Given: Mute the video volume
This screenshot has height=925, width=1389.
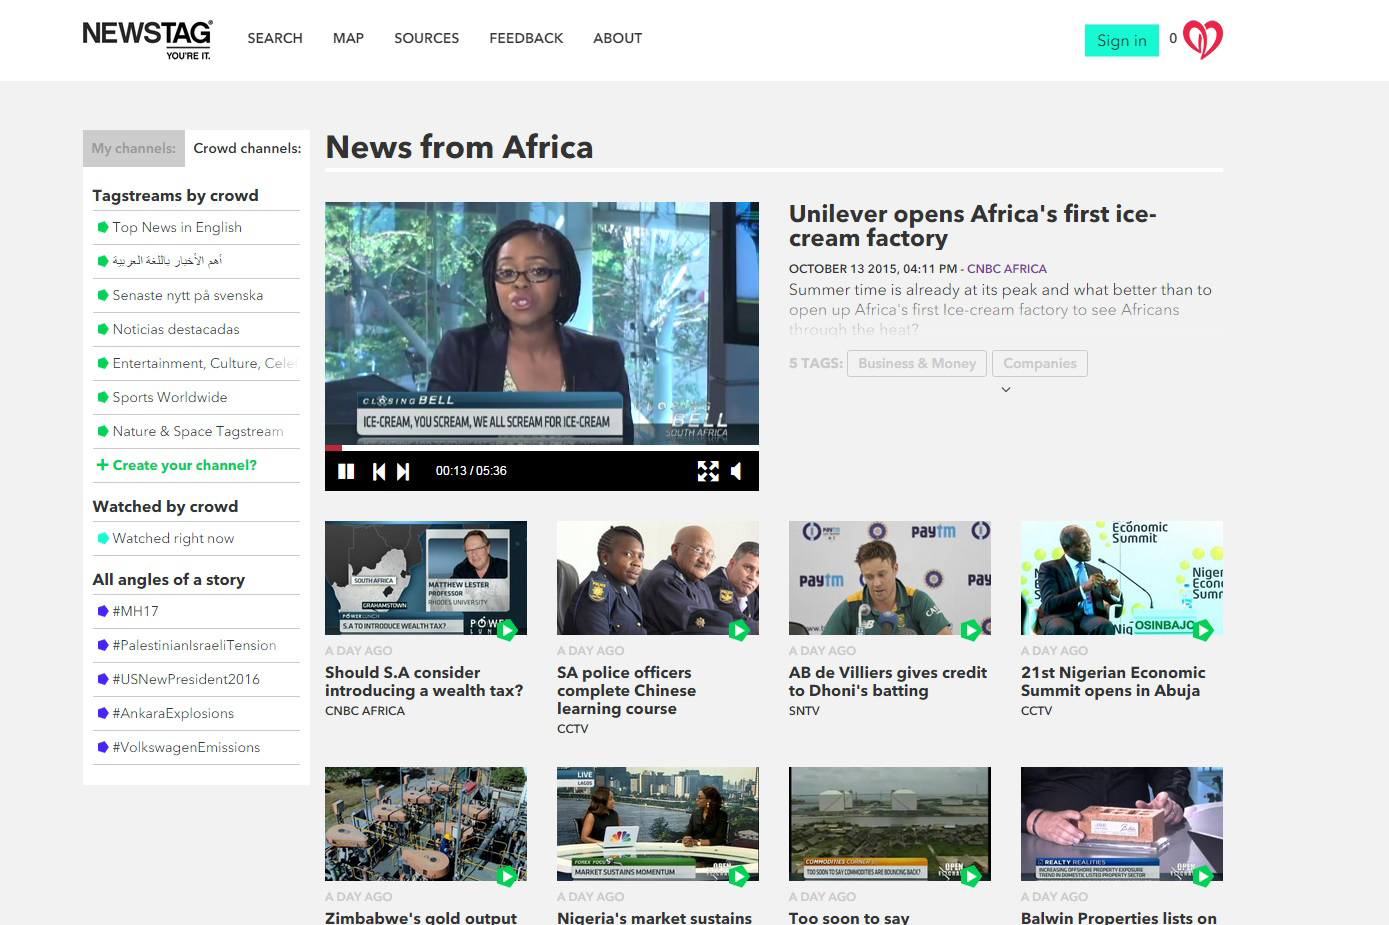Looking at the screenshot, I should tap(736, 471).
